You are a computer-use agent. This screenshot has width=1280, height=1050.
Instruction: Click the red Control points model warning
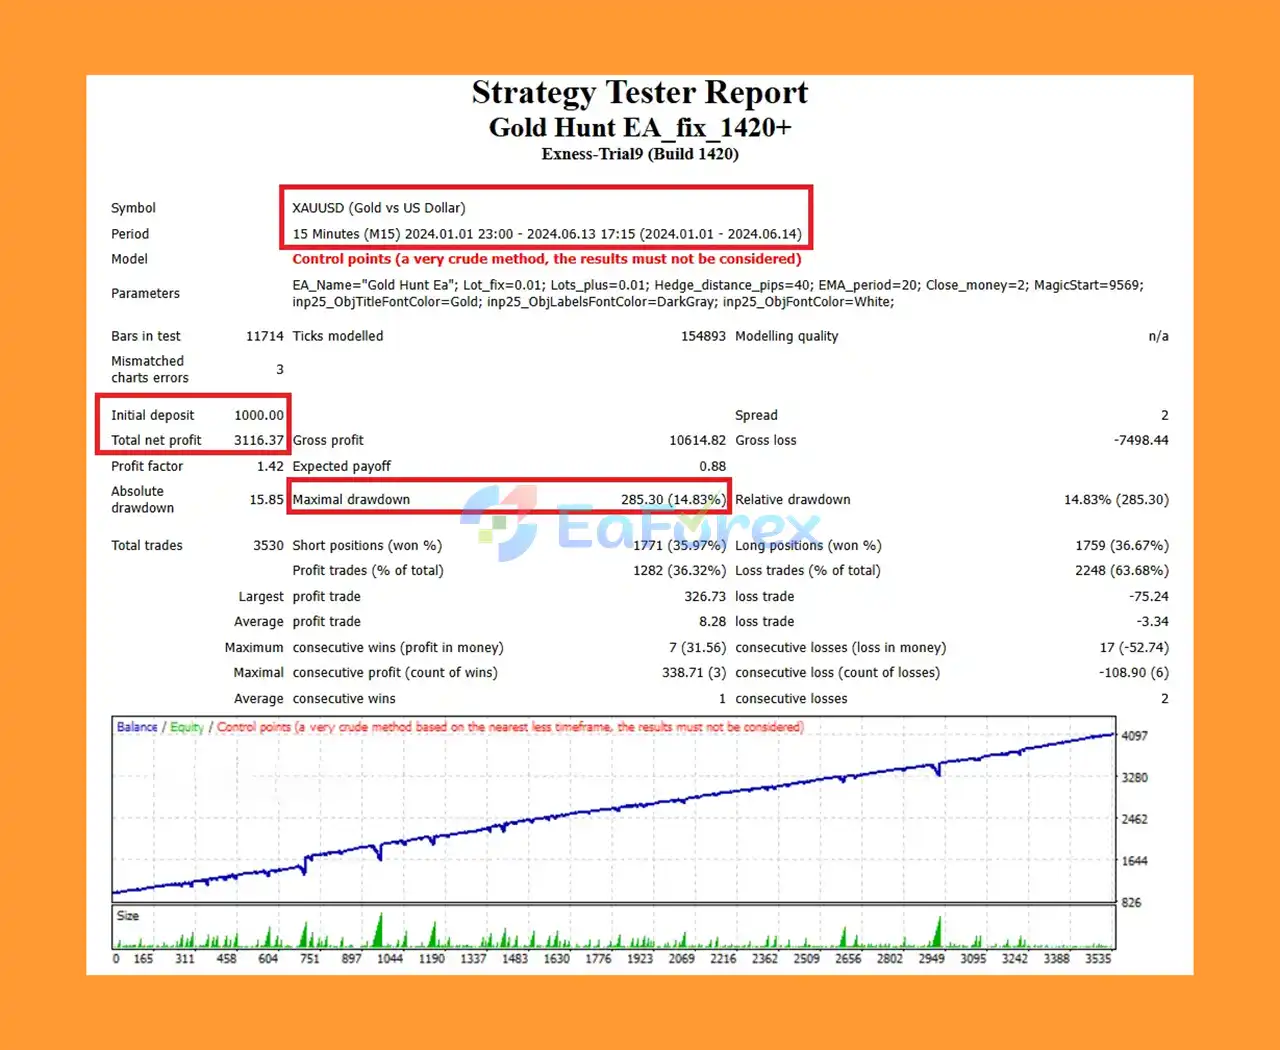[x=547, y=259]
